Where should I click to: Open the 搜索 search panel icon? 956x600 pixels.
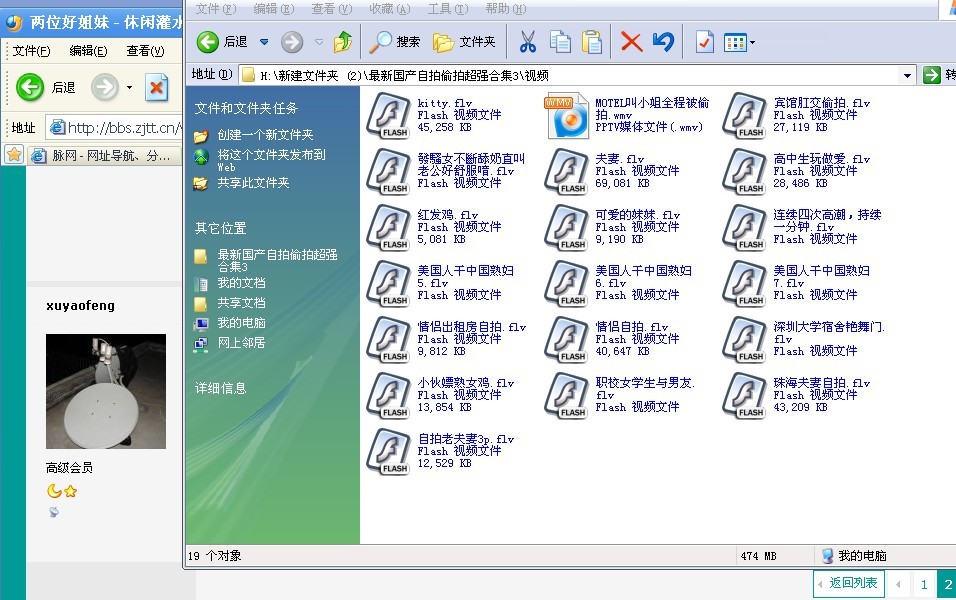tap(380, 42)
